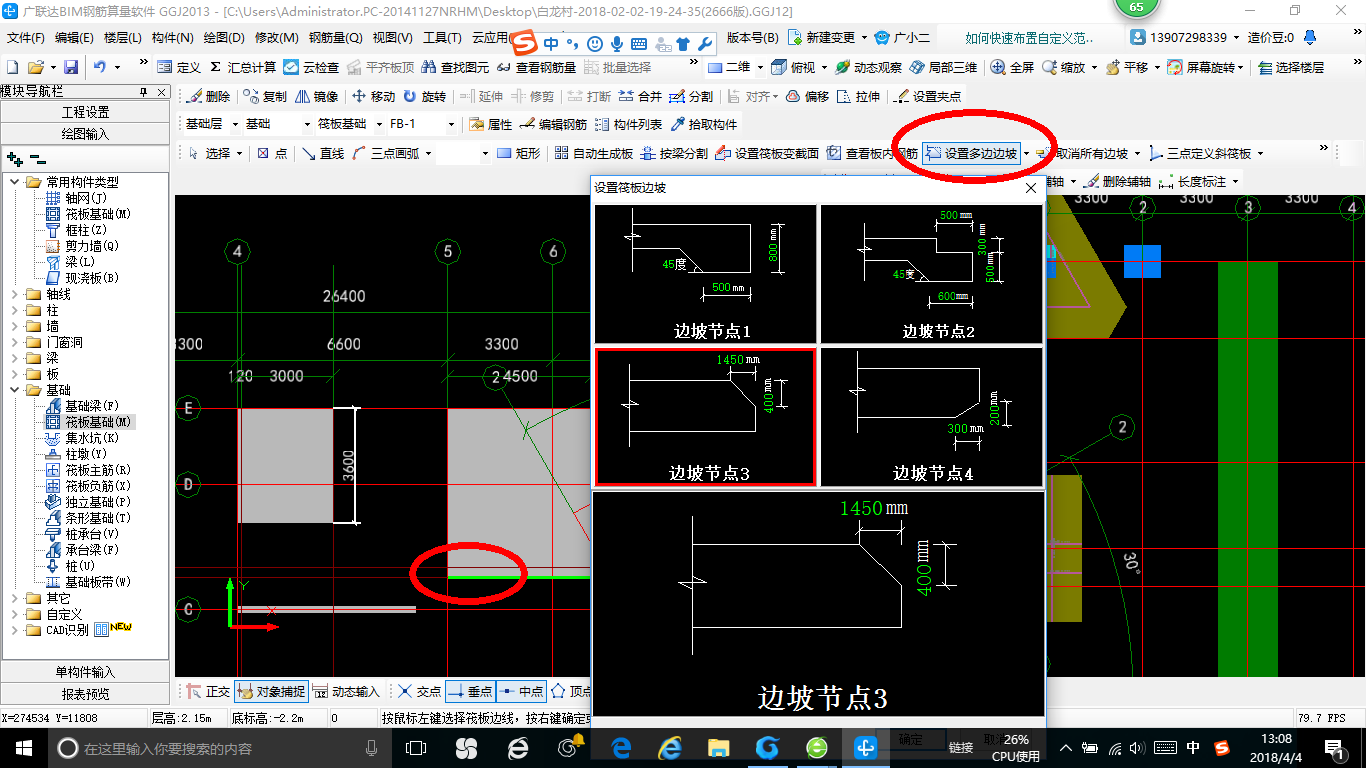Select the 边坡节点4 thumbnail
1366x768 pixels.
coord(932,416)
